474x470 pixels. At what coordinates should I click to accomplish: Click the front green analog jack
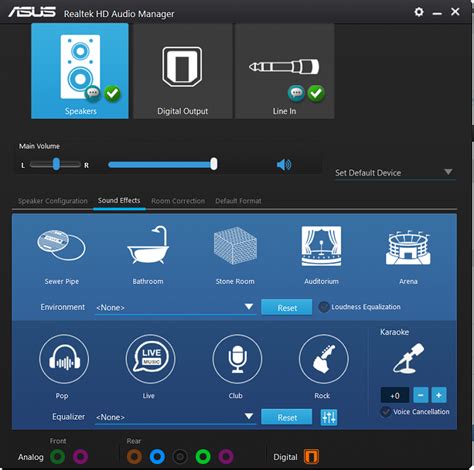57,456
